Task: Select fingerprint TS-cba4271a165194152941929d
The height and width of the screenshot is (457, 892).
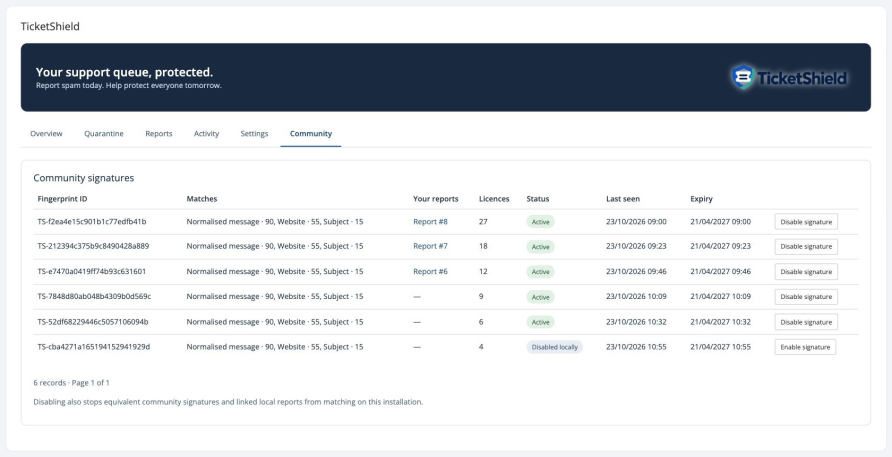Action: click(x=94, y=347)
